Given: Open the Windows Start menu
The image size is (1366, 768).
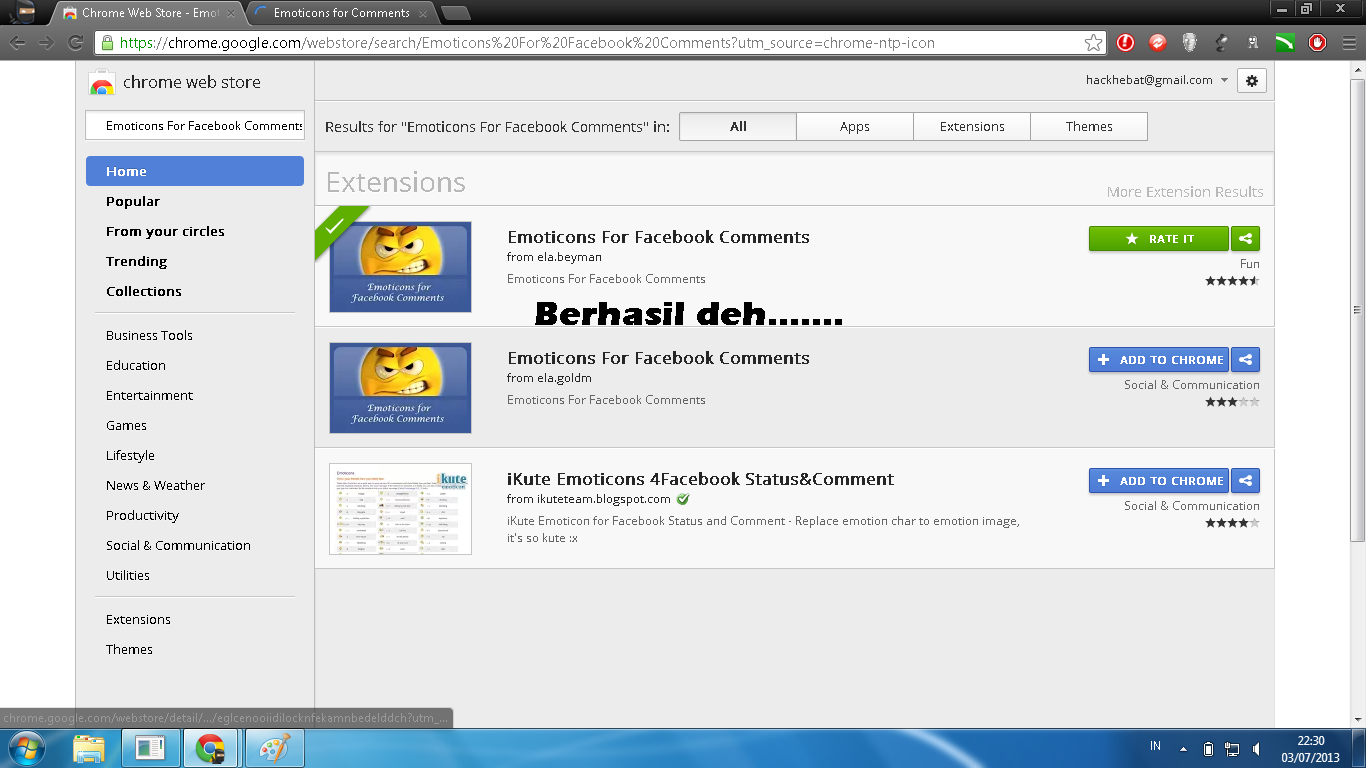Looking at the screenshot, I should (x=26, y=748).
